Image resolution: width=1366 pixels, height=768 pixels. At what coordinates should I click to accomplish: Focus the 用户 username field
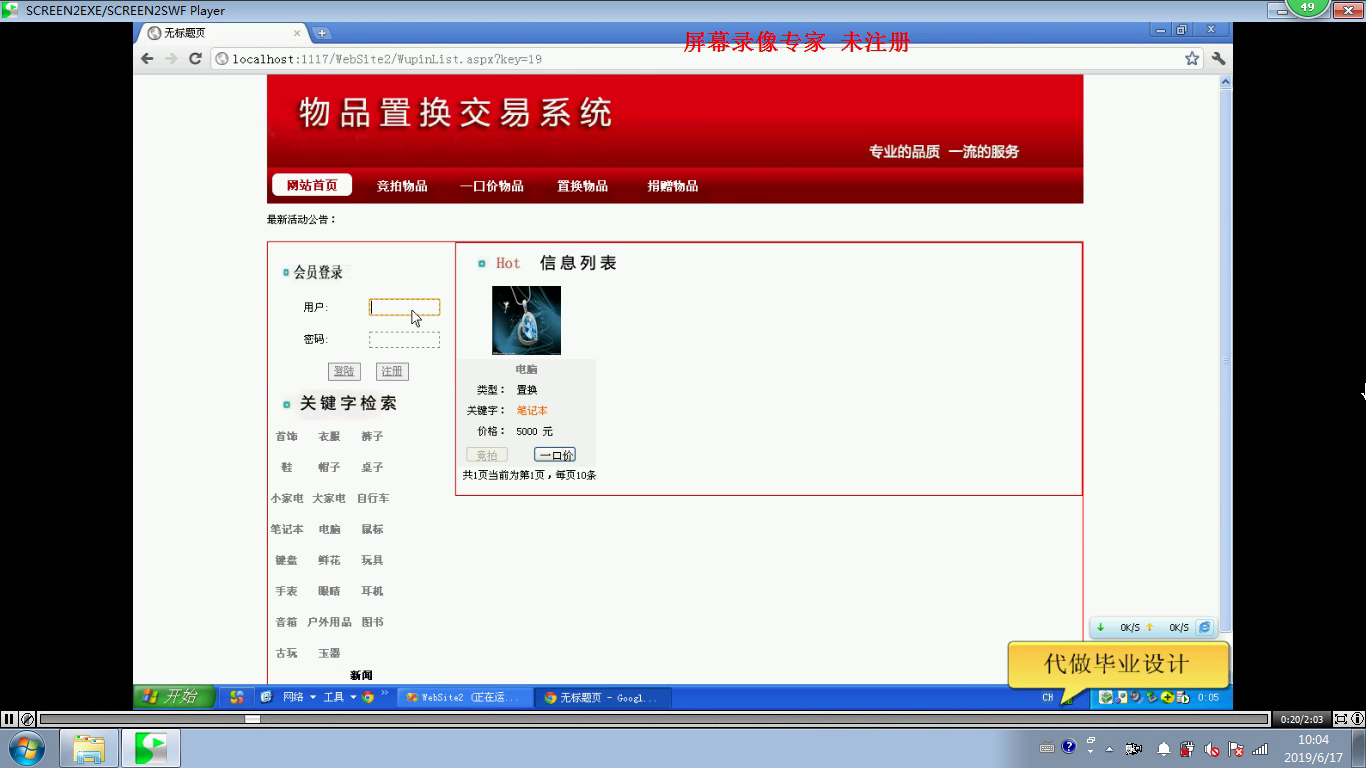click(x=404, y=307)
